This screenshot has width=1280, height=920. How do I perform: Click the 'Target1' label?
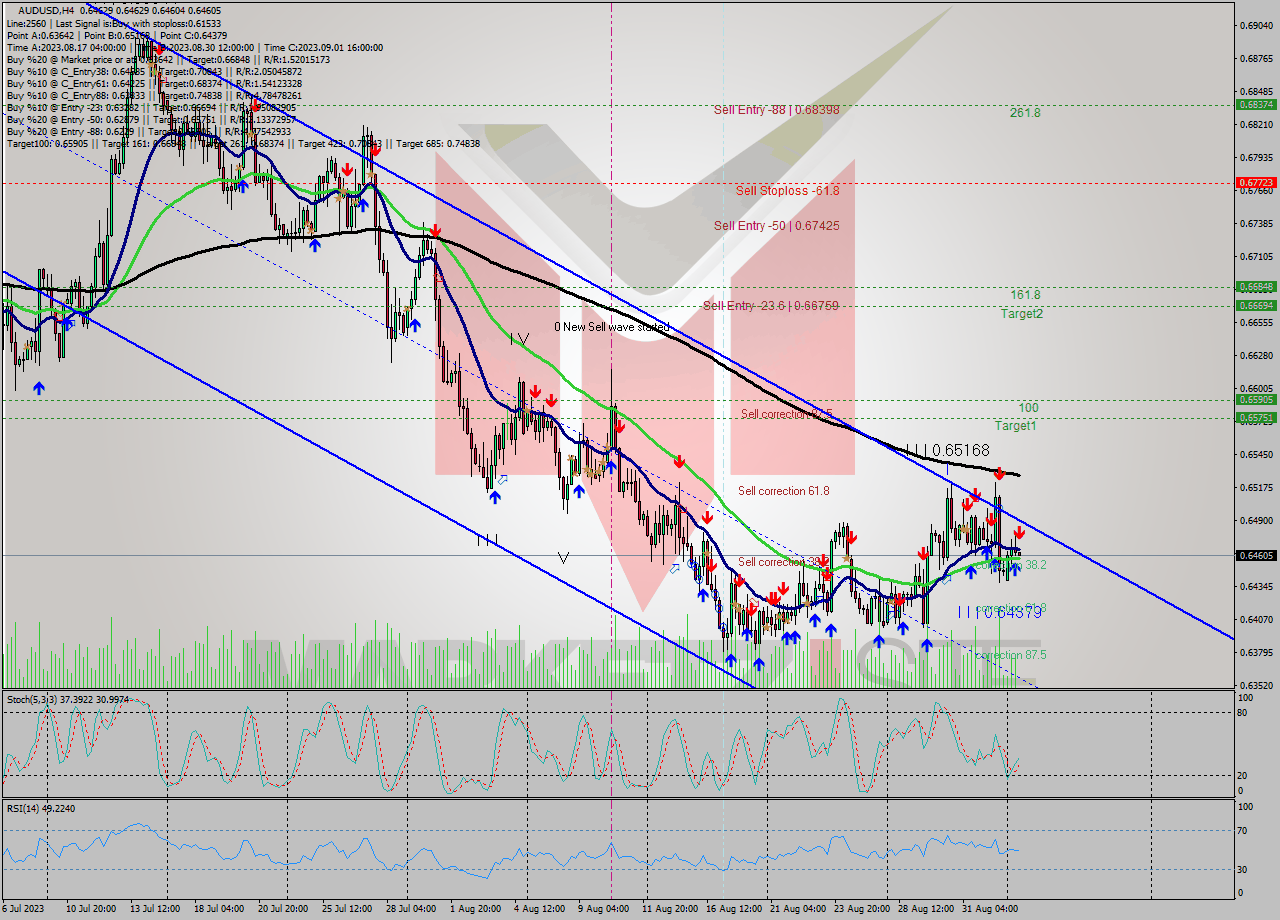[x=1015, y=426]
